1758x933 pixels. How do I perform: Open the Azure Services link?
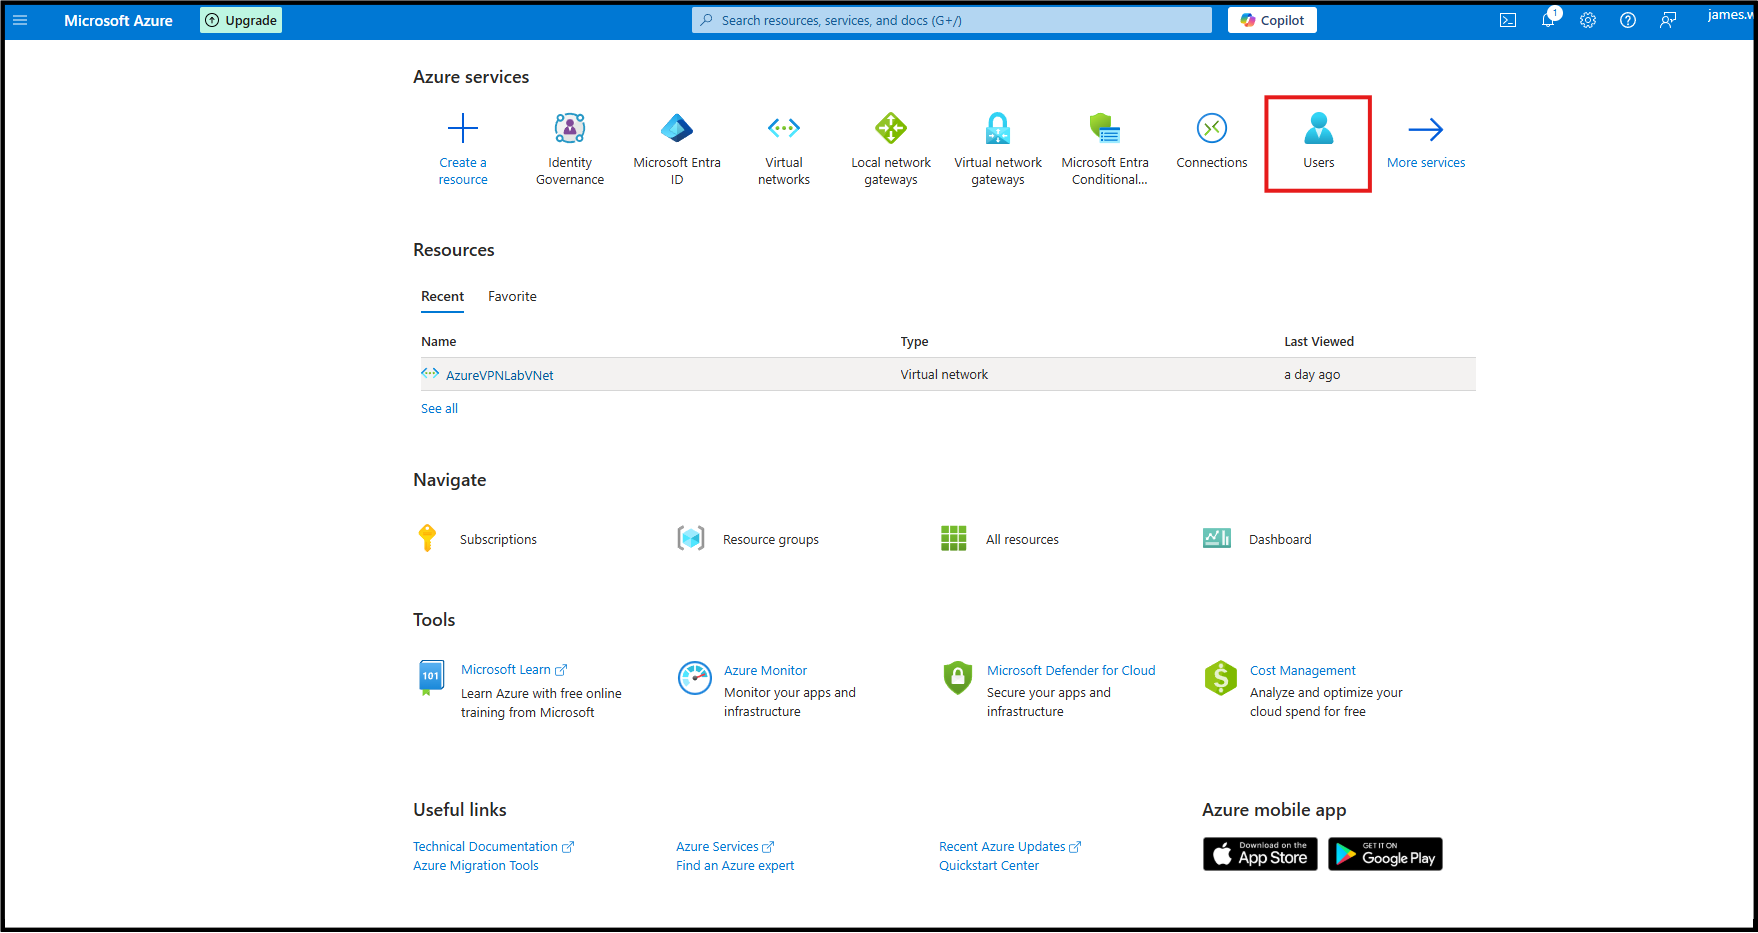click(x=725, y=846)
